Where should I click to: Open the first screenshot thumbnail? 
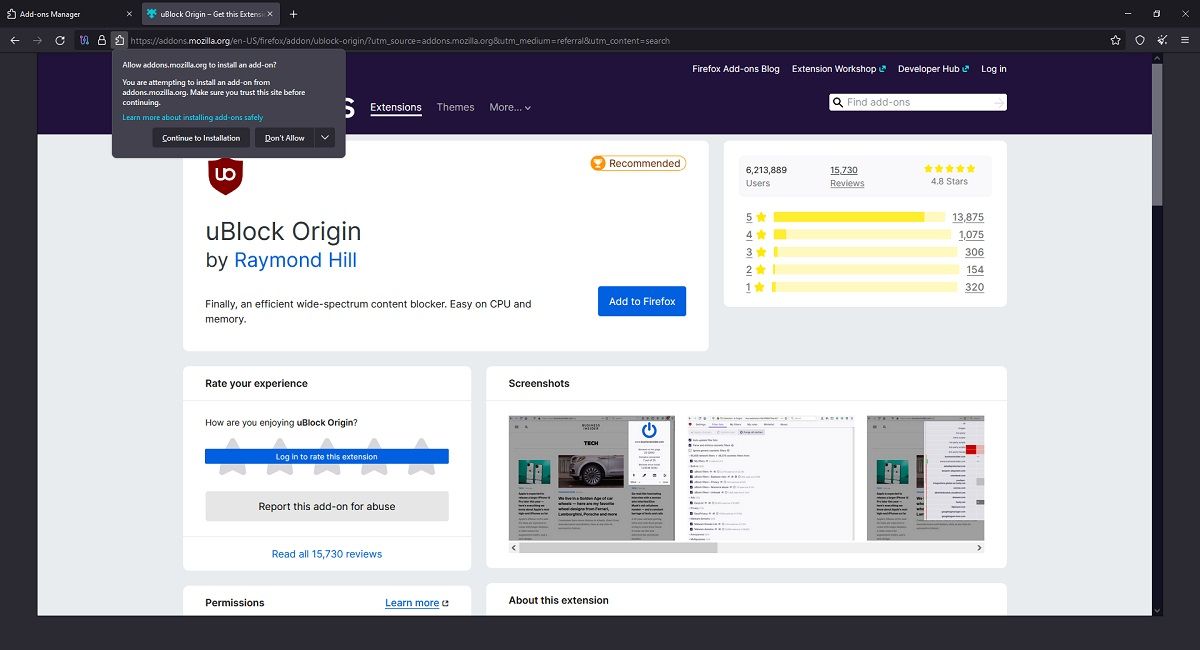click(592, 479)
